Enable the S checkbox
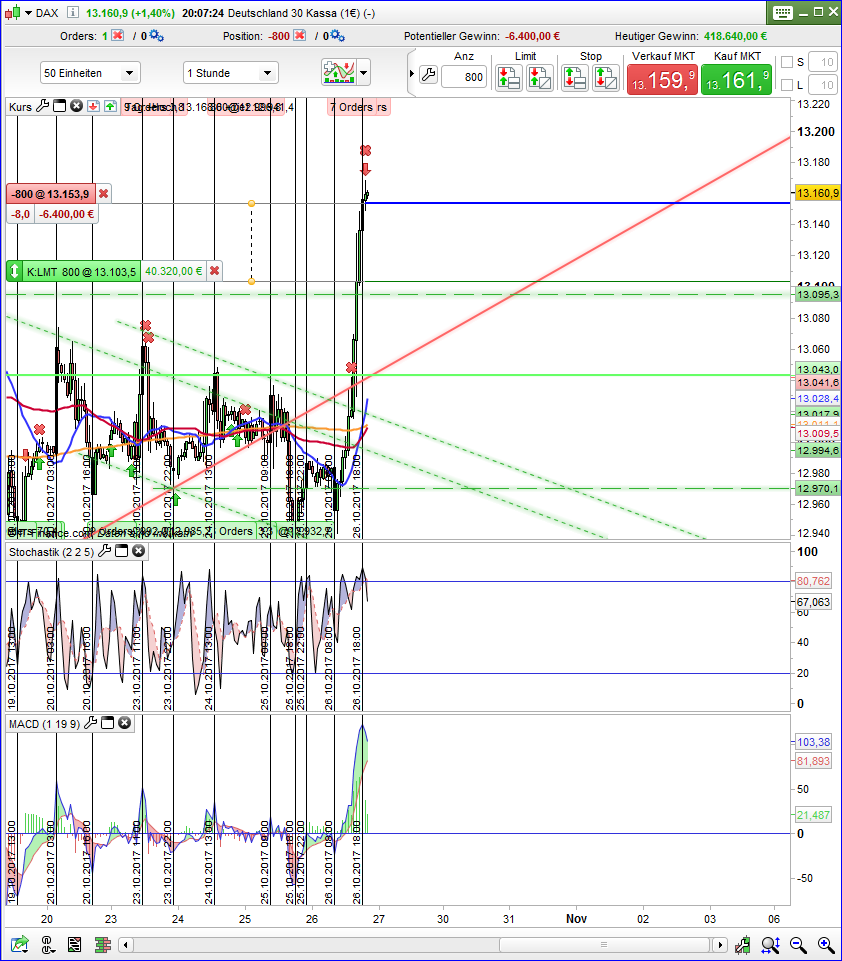 [787, 62]
